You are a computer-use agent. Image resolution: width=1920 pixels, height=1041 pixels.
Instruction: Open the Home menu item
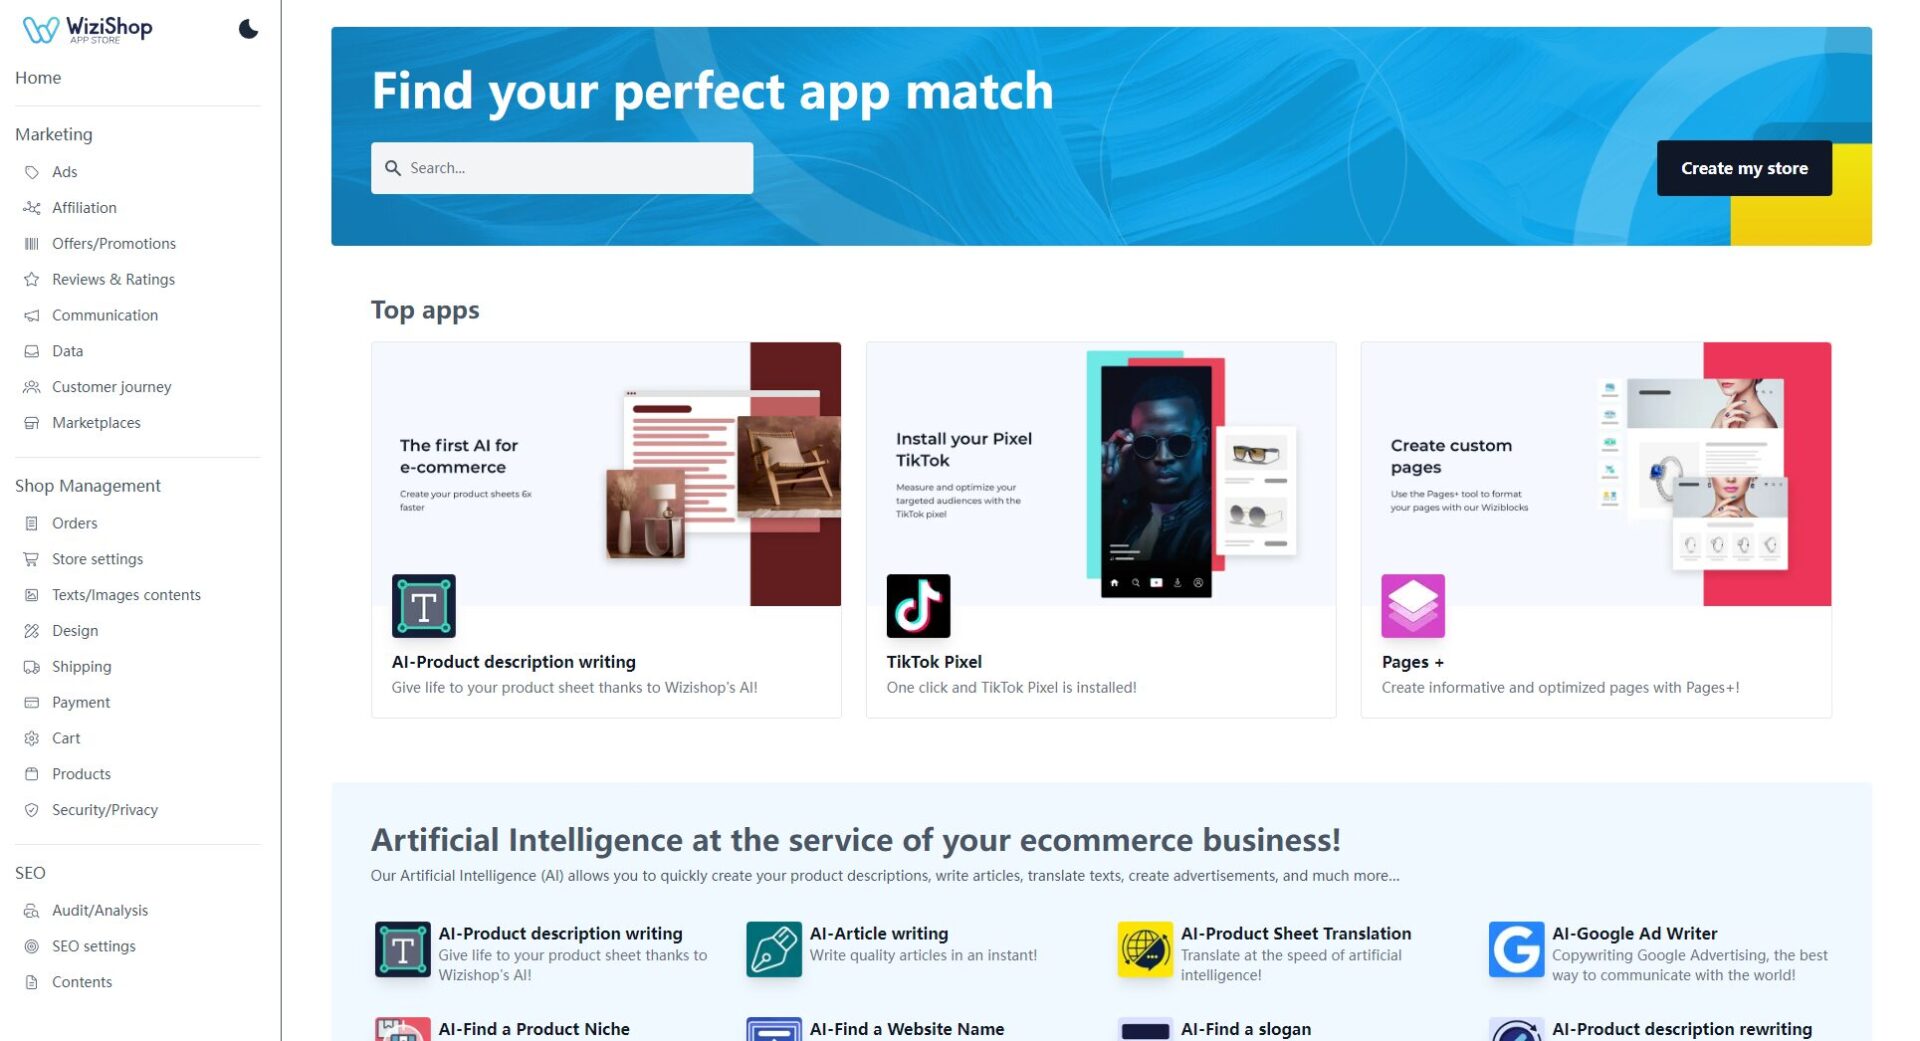[38, 77]
